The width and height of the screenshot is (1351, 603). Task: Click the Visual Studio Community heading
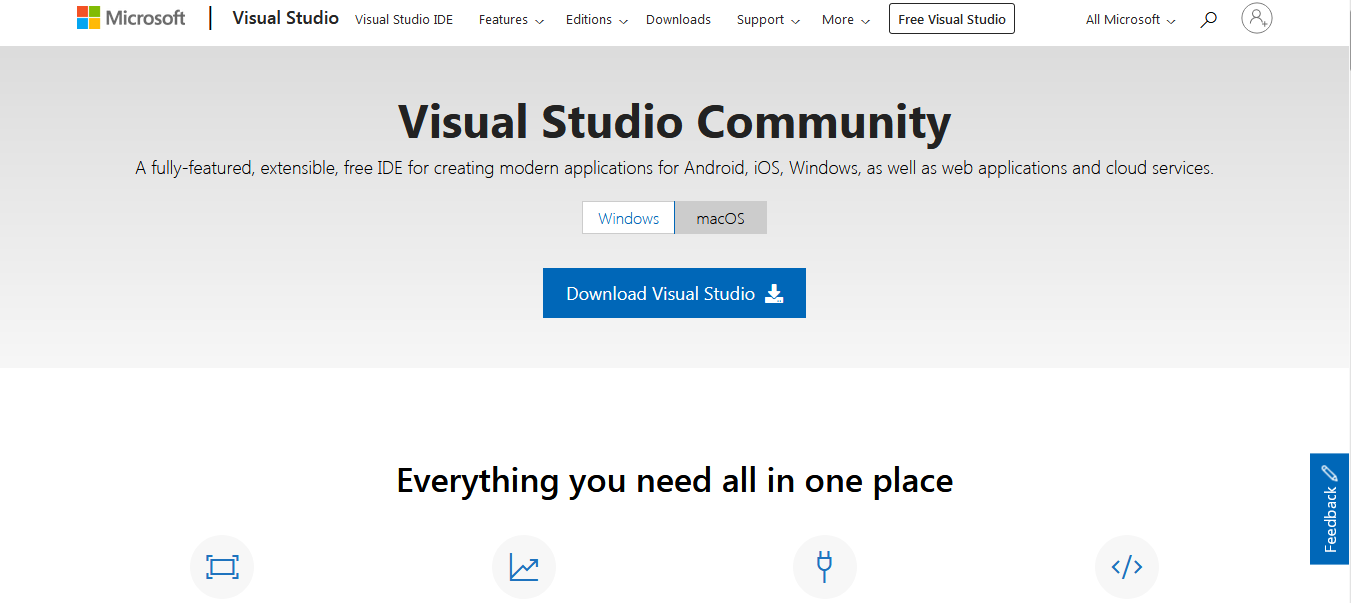[675, 122]
